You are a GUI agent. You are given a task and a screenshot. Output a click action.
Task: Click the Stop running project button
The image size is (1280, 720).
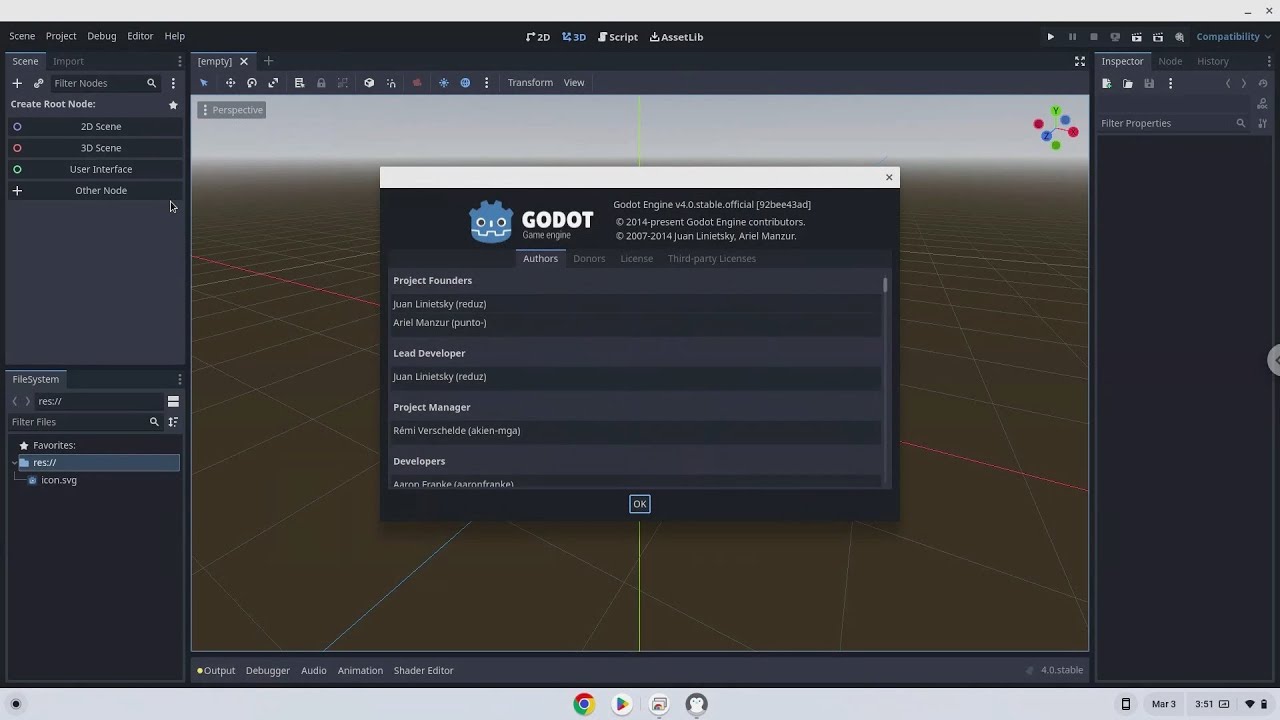[x=1094, y=37]
